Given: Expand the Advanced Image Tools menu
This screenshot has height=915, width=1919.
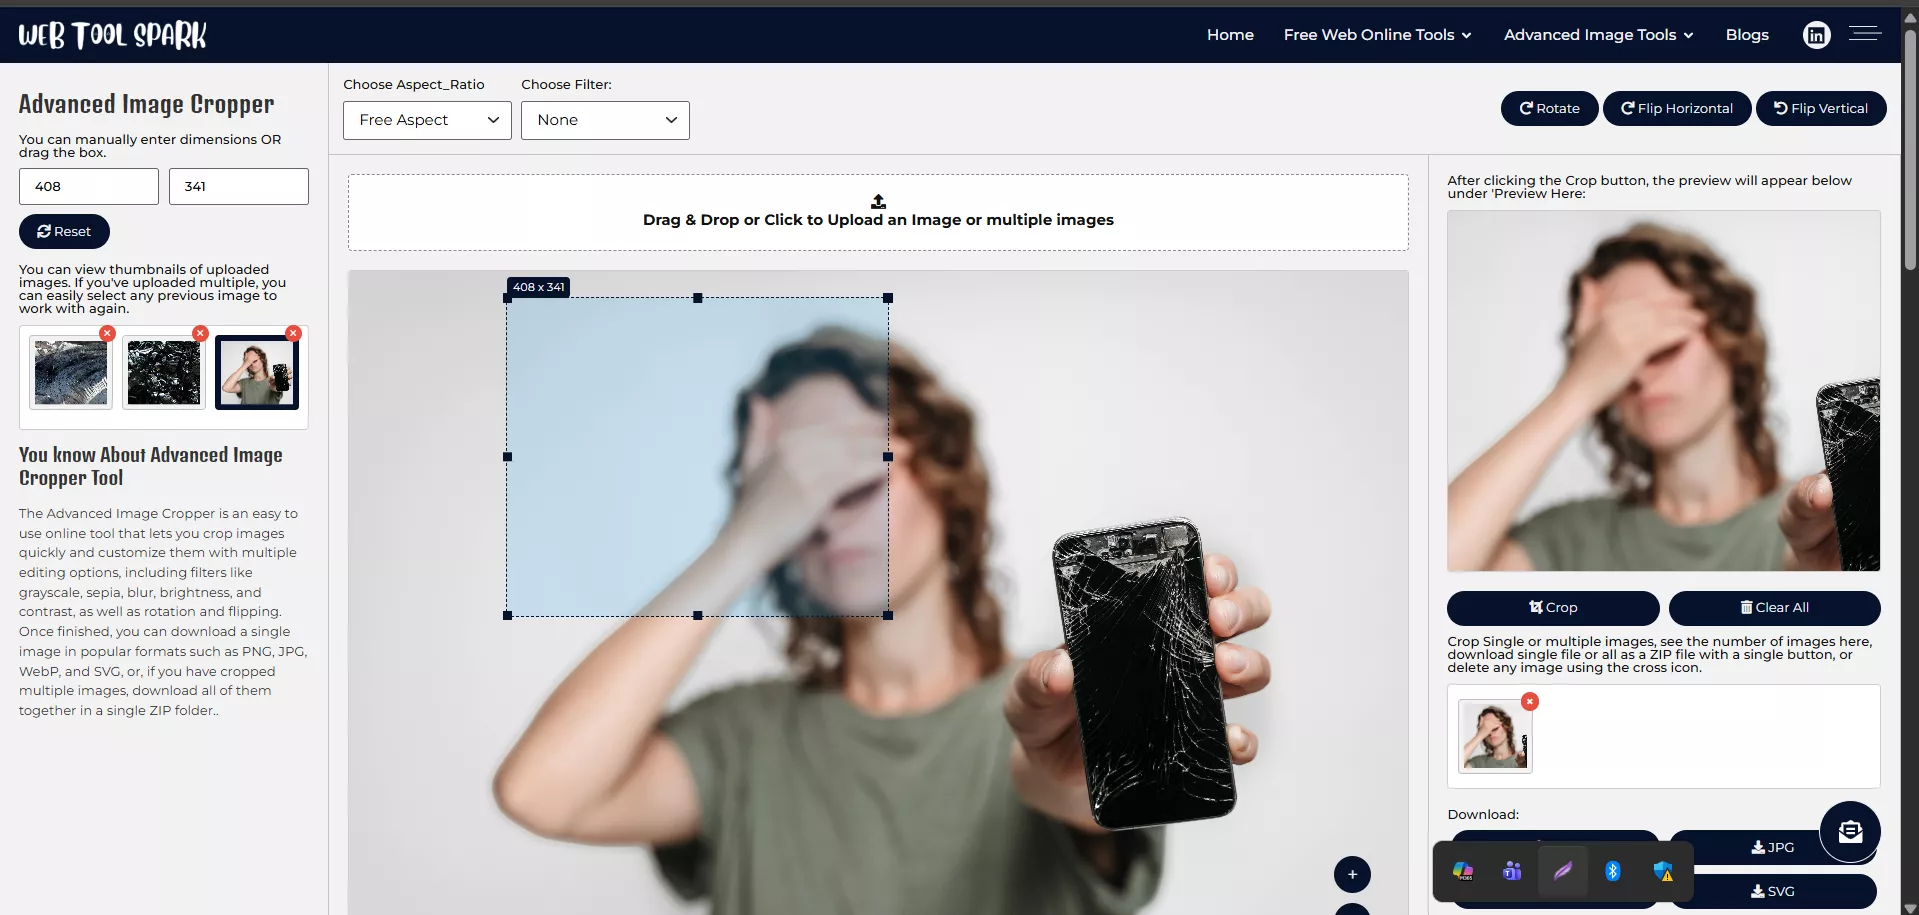Looking at the screenshot, I should (x=1598, y=35).
